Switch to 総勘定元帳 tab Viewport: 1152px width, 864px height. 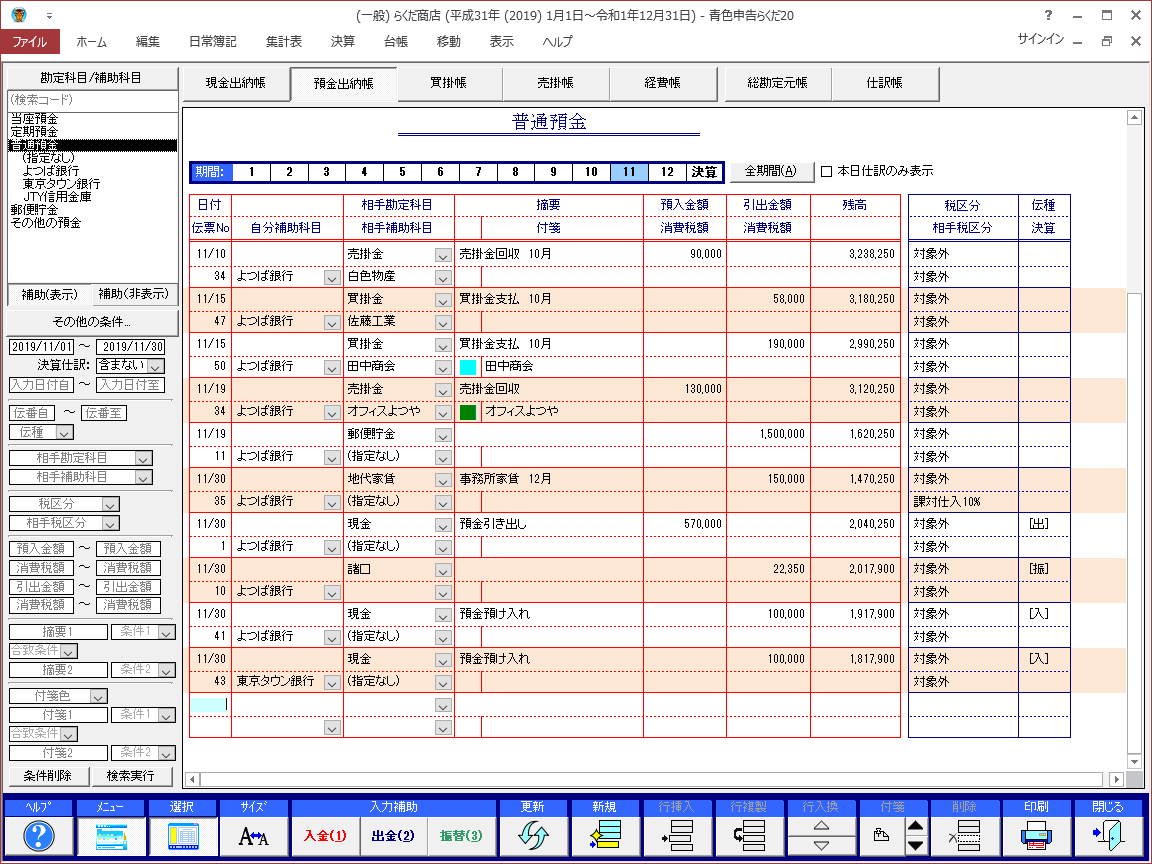(x=777, y=83)
